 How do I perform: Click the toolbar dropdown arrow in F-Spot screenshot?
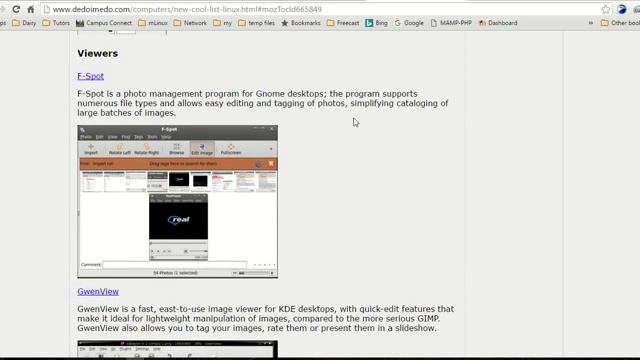pos(271,149)
